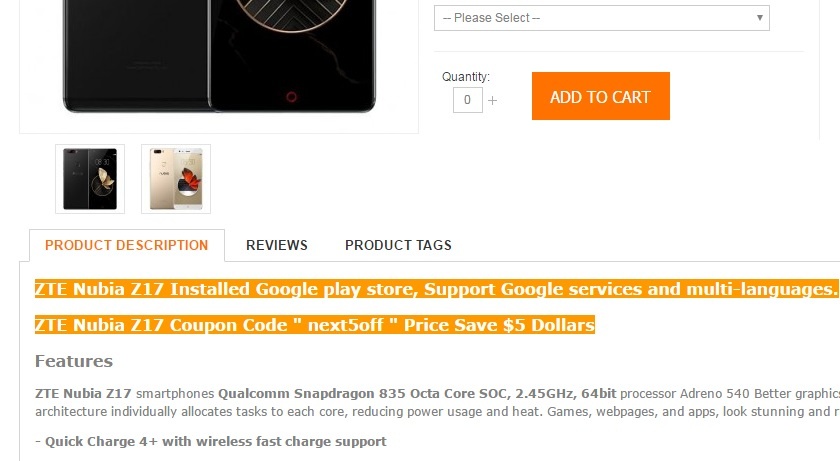Select the black Nubia Z17 thumbnail
The height and width of the screenshot is (461, 840).
pos(90,179)
